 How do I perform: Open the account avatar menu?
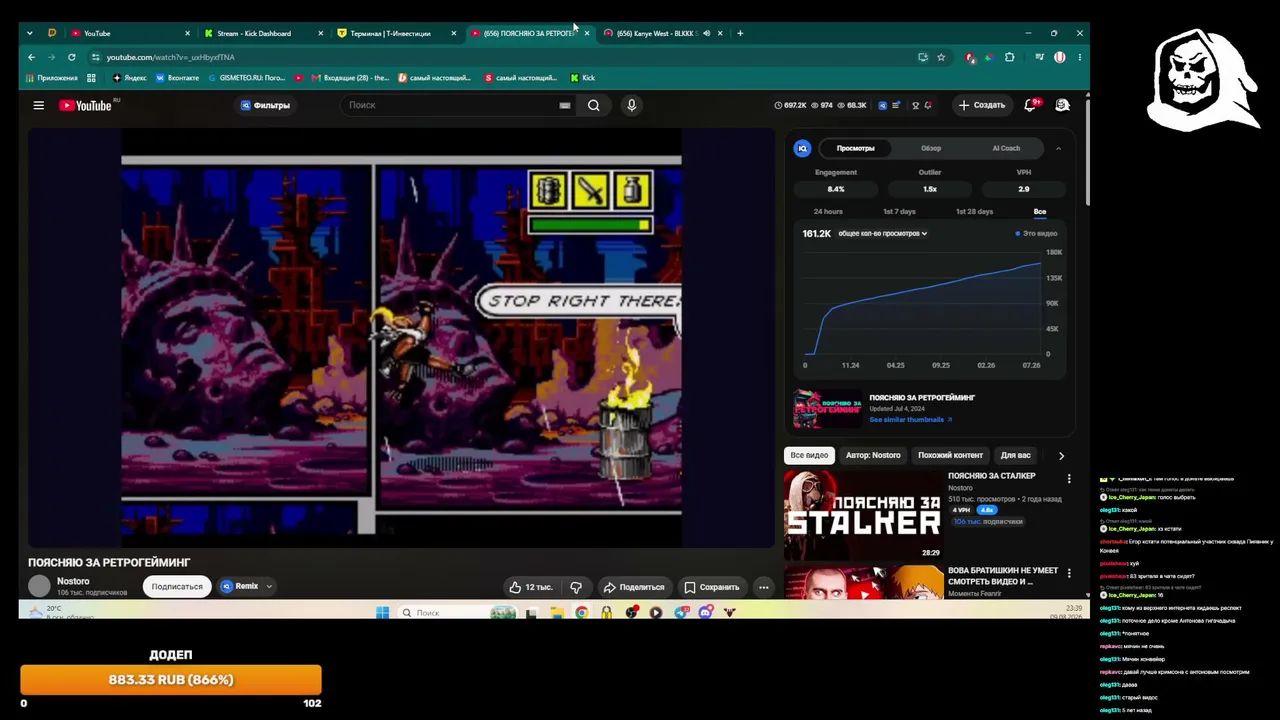tap(1062, 105)
